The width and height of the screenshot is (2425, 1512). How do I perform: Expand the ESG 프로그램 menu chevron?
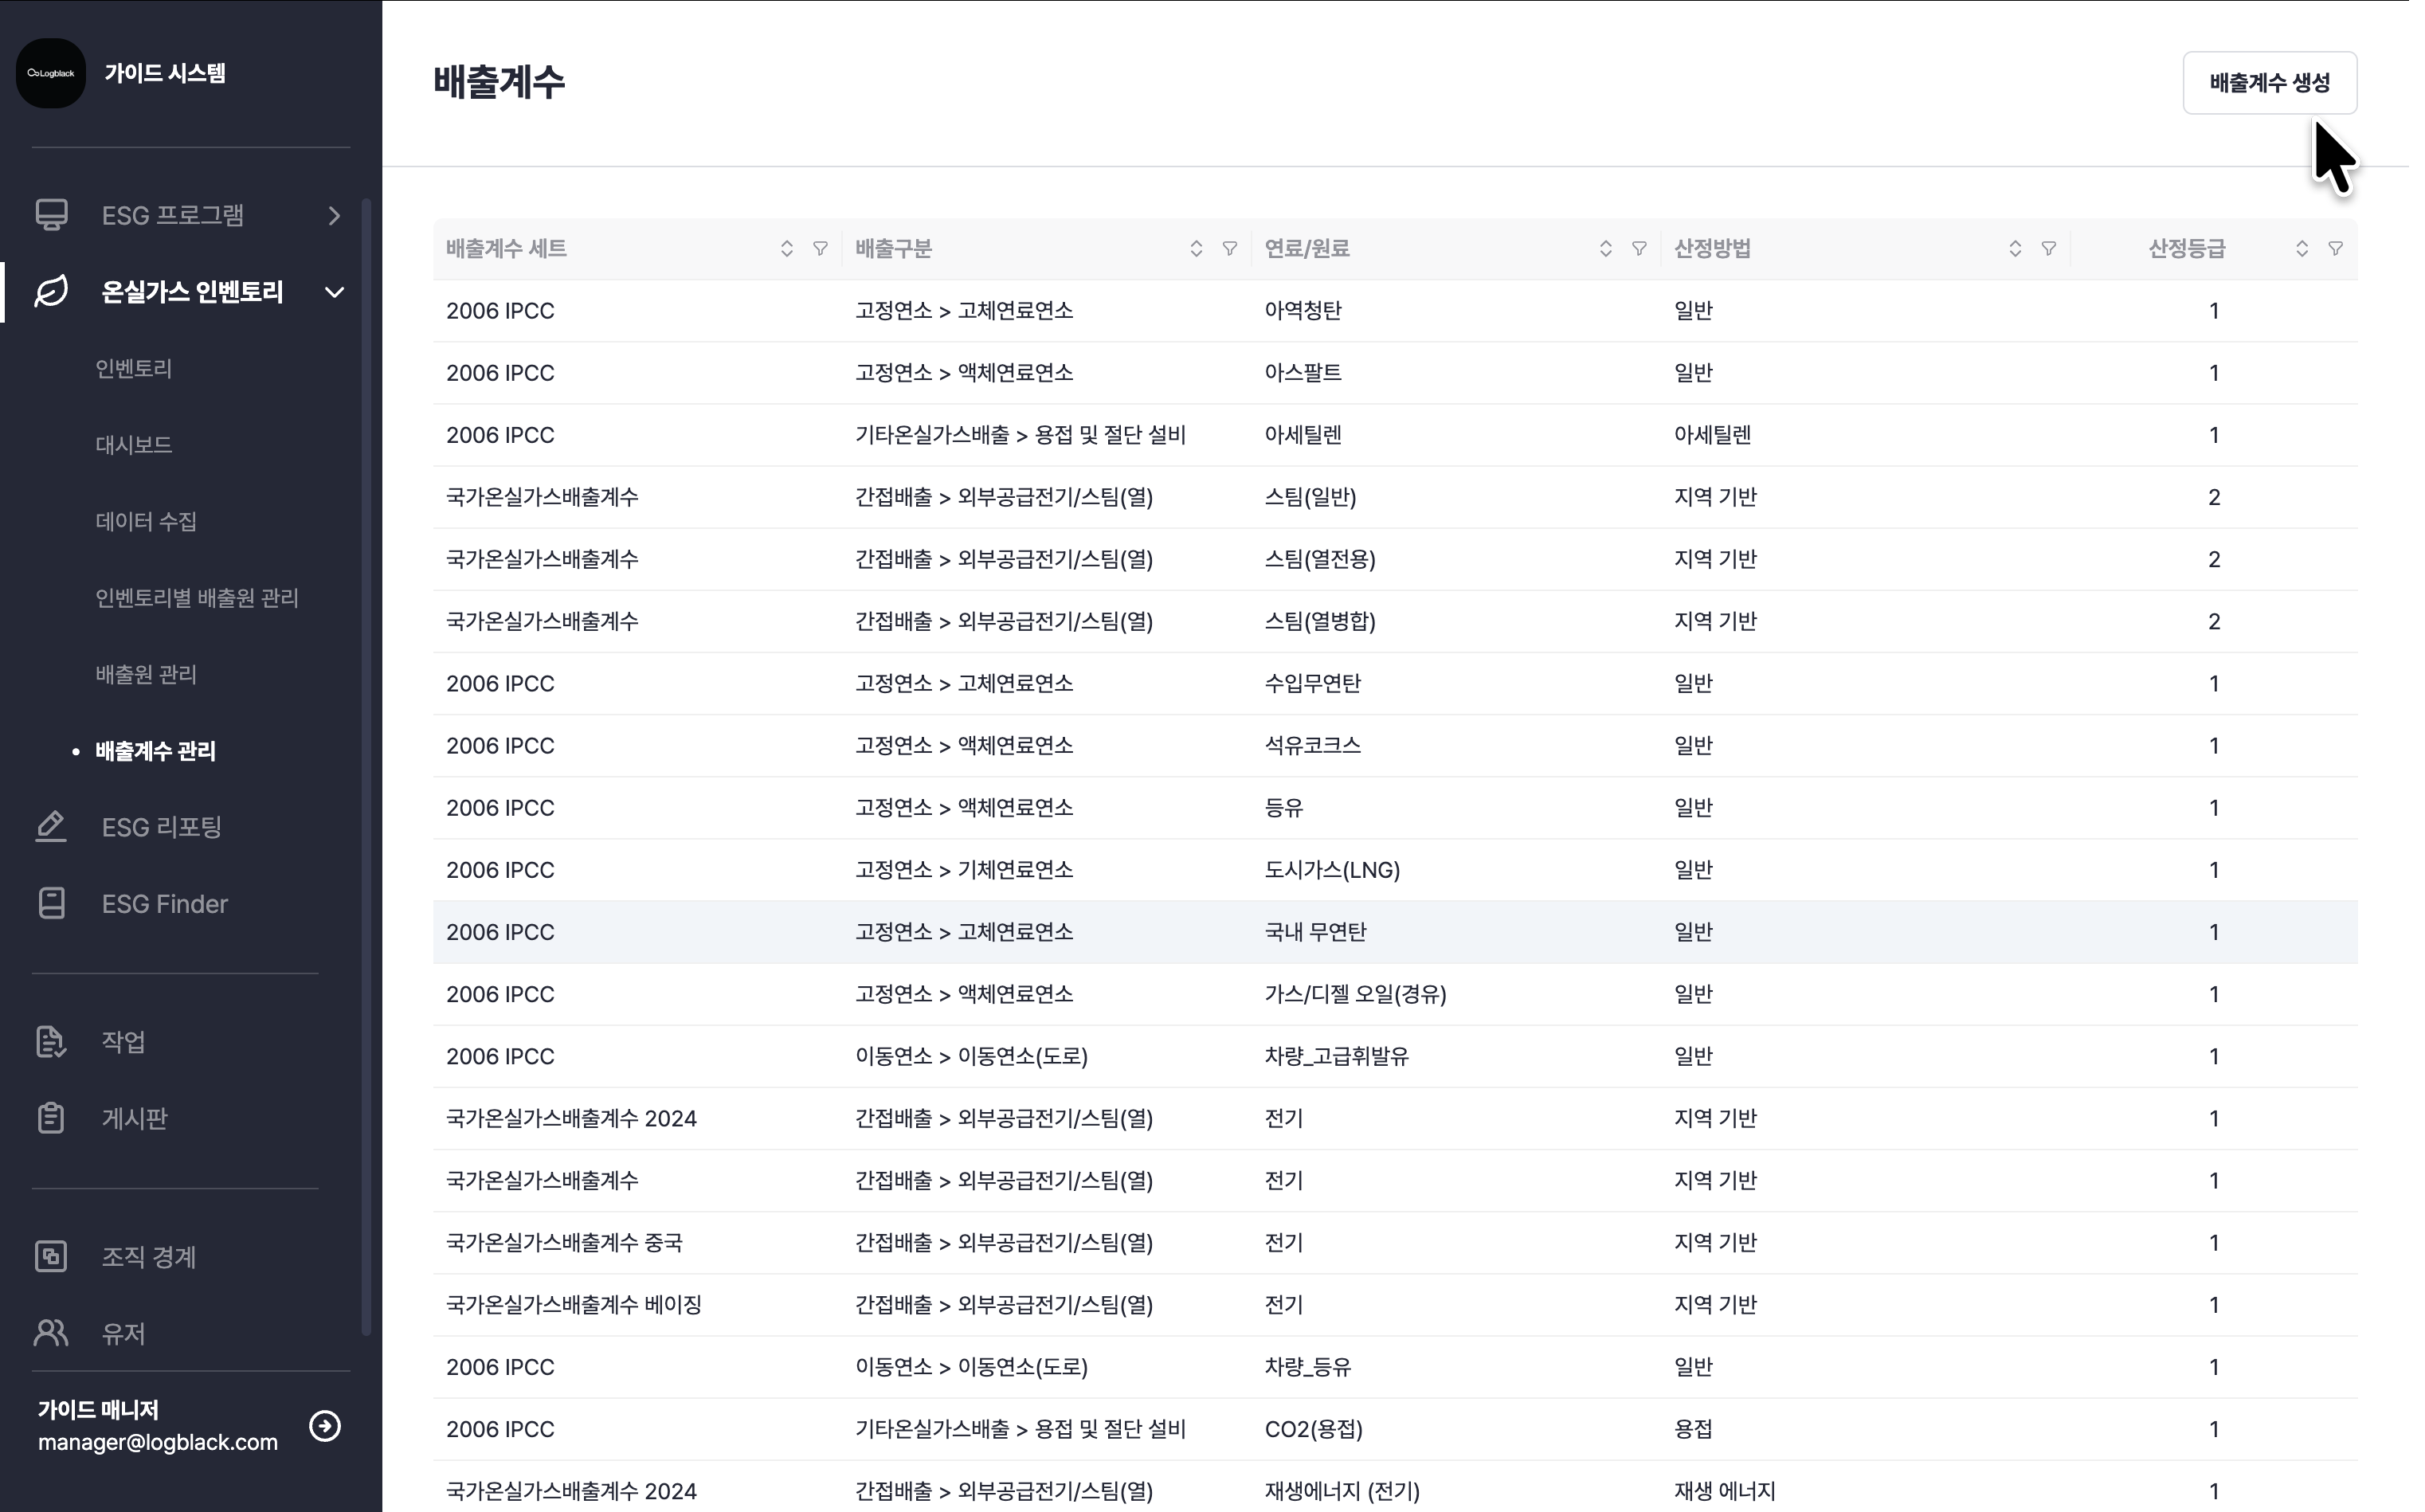click(335, 216)
